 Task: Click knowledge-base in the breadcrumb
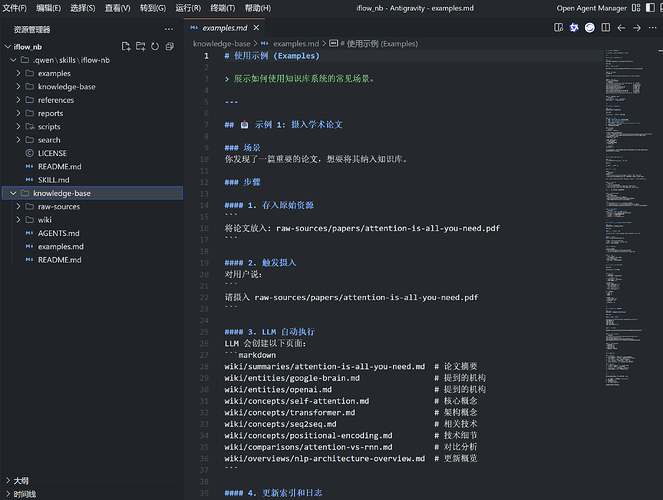coord(222,44)
